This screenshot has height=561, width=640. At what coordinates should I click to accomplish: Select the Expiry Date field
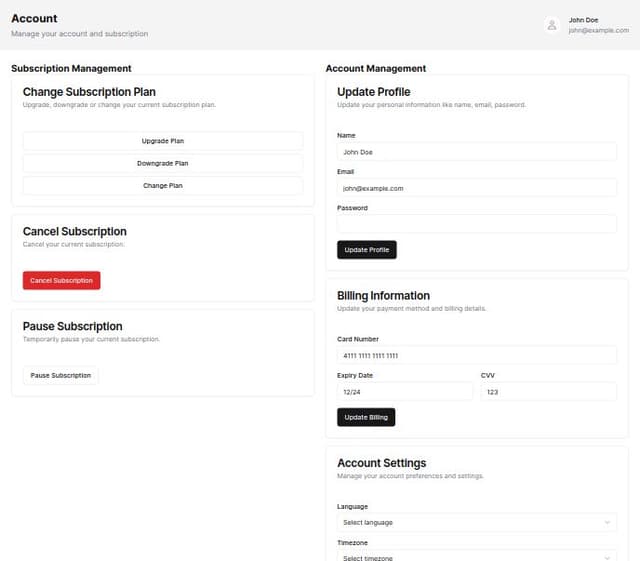click(x=404, y=392)
